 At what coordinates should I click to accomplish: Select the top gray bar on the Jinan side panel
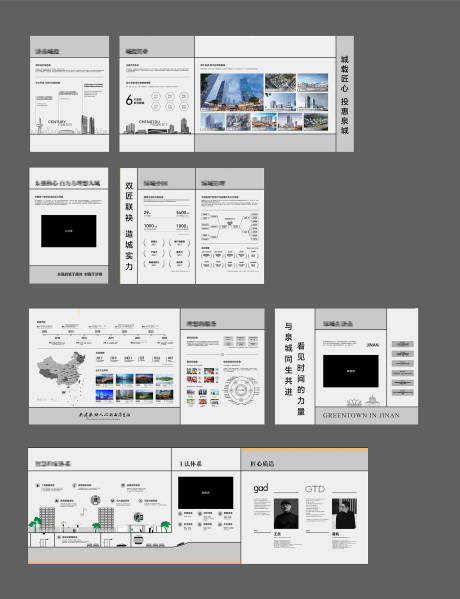pyautogui.click(x=403, y=344)
